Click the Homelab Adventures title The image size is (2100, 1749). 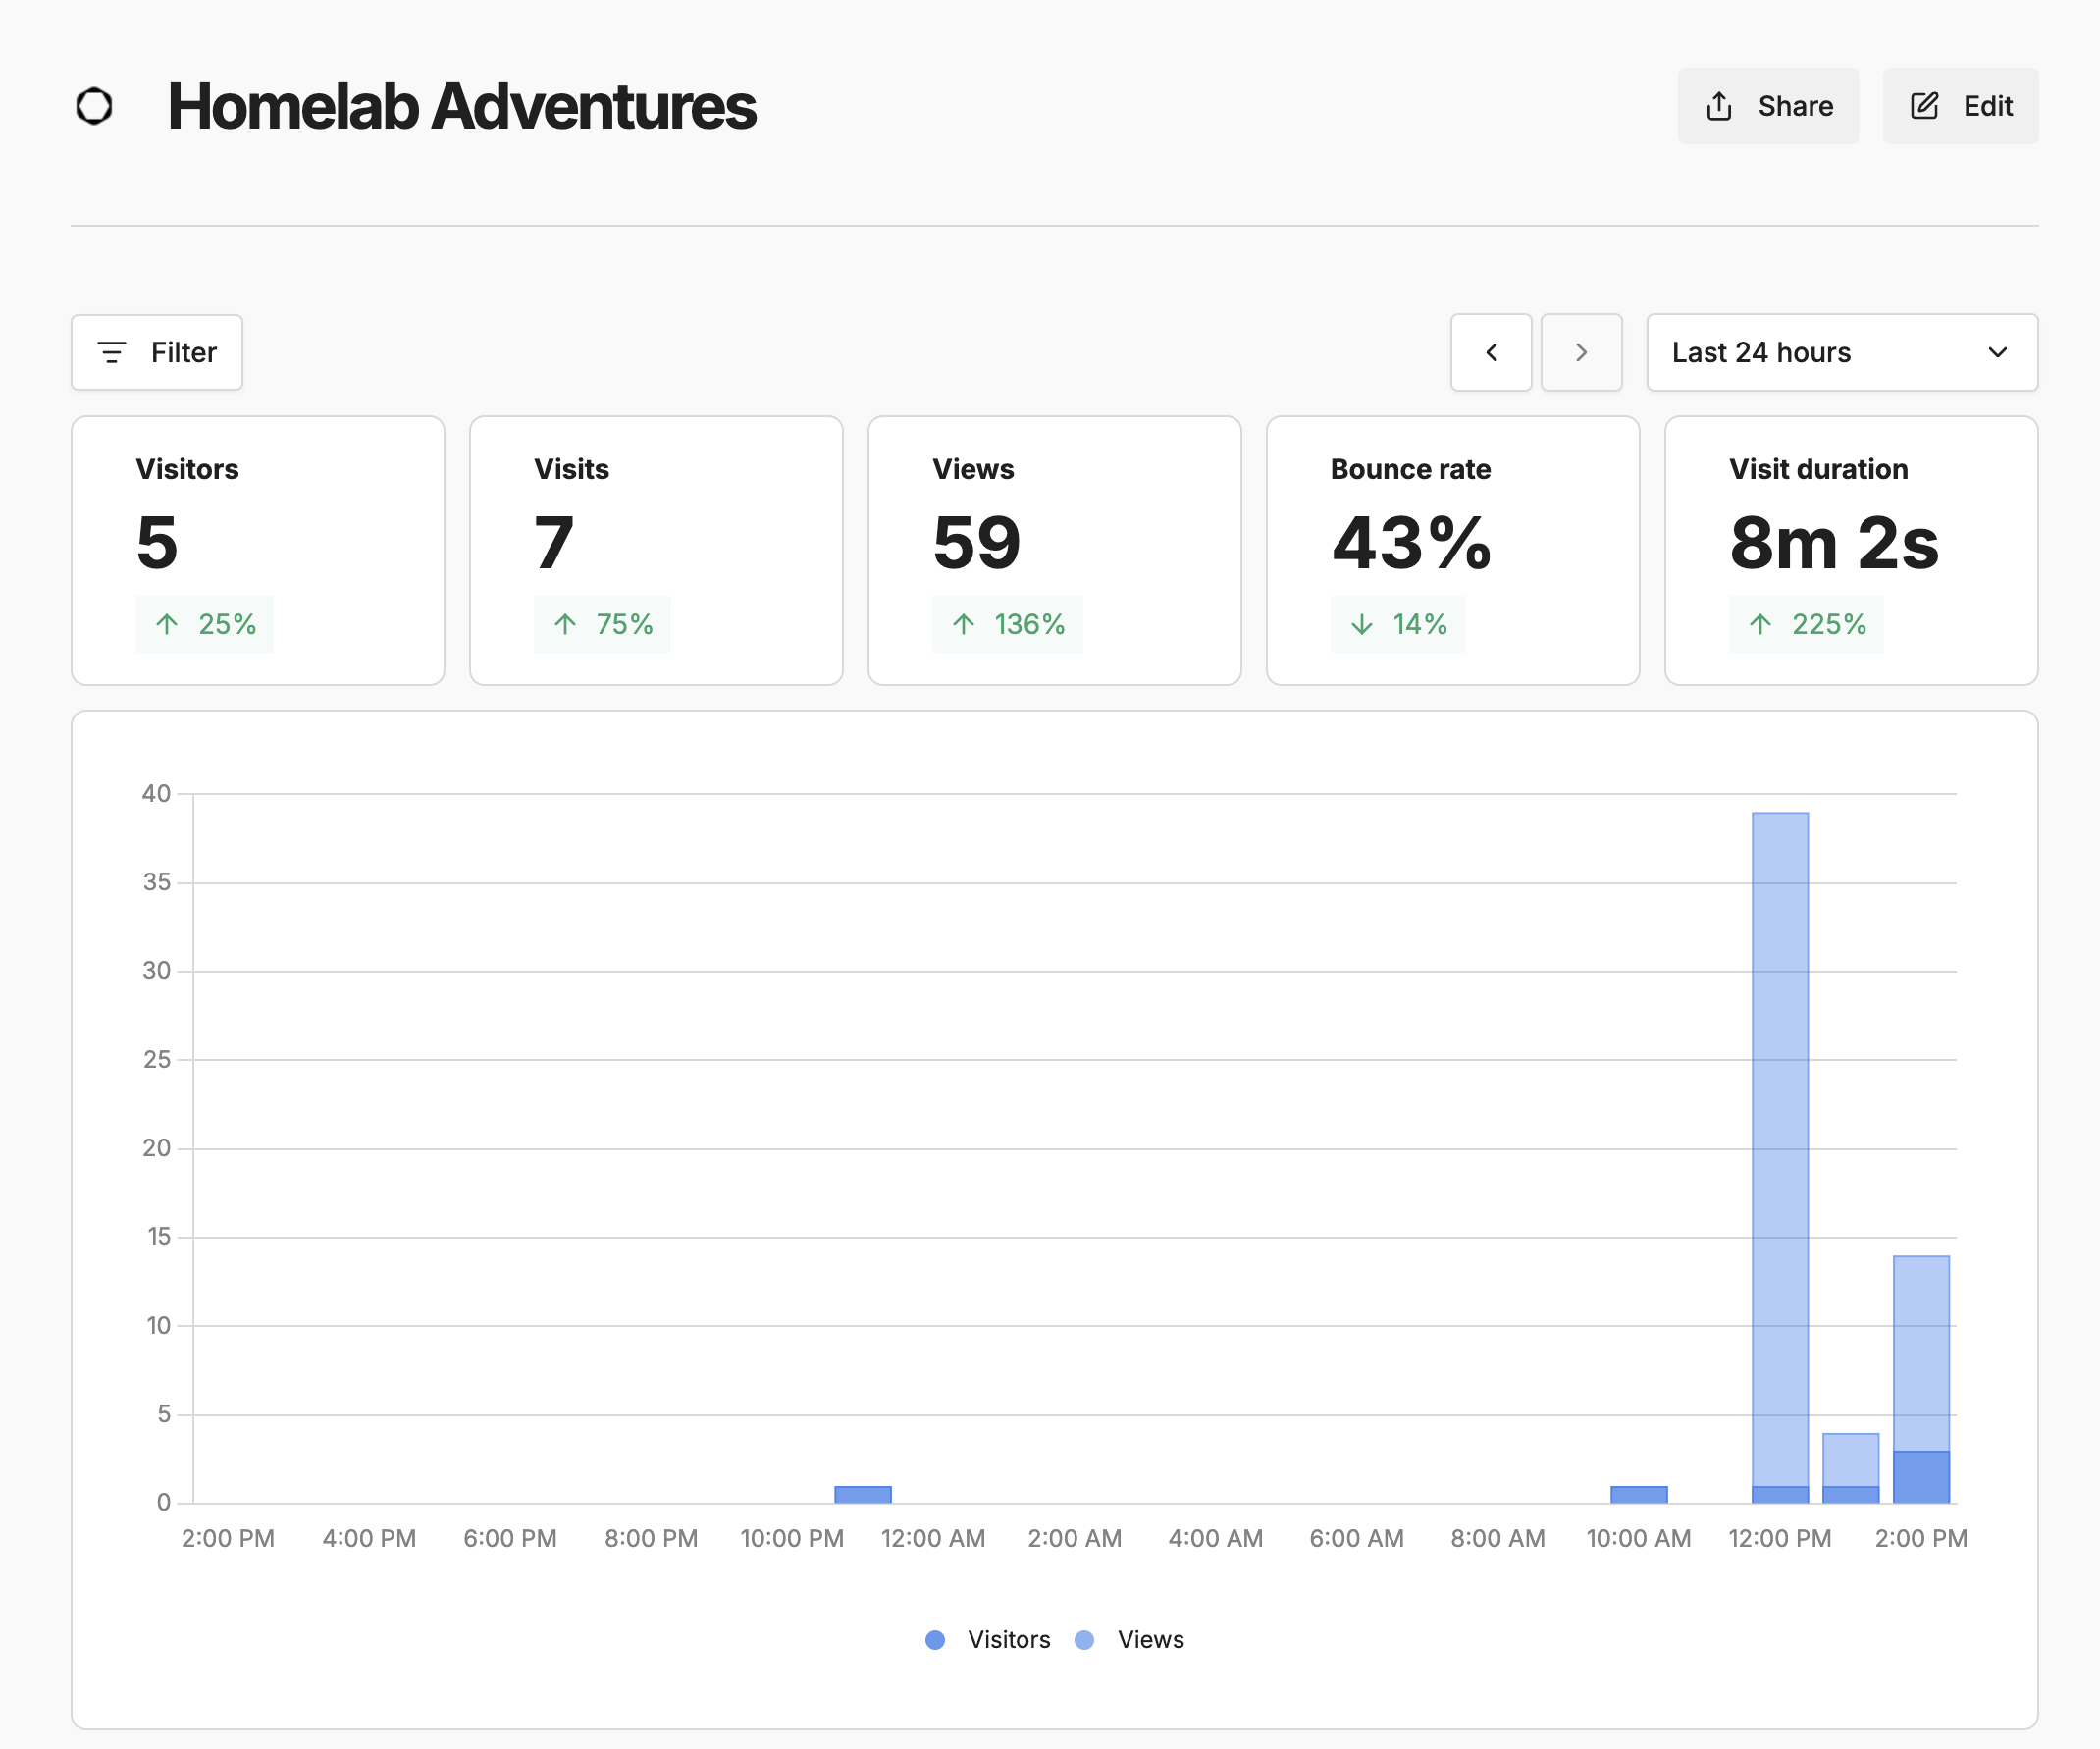tap(462, 105)
